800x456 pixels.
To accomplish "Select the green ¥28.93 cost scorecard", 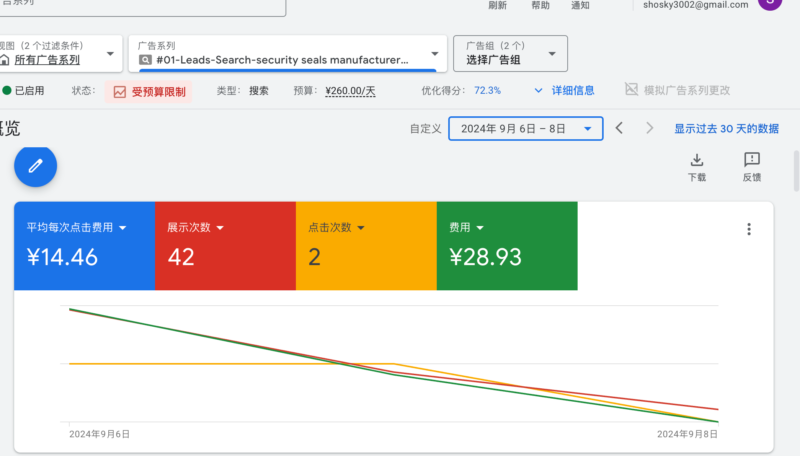I will coord(507,246).
